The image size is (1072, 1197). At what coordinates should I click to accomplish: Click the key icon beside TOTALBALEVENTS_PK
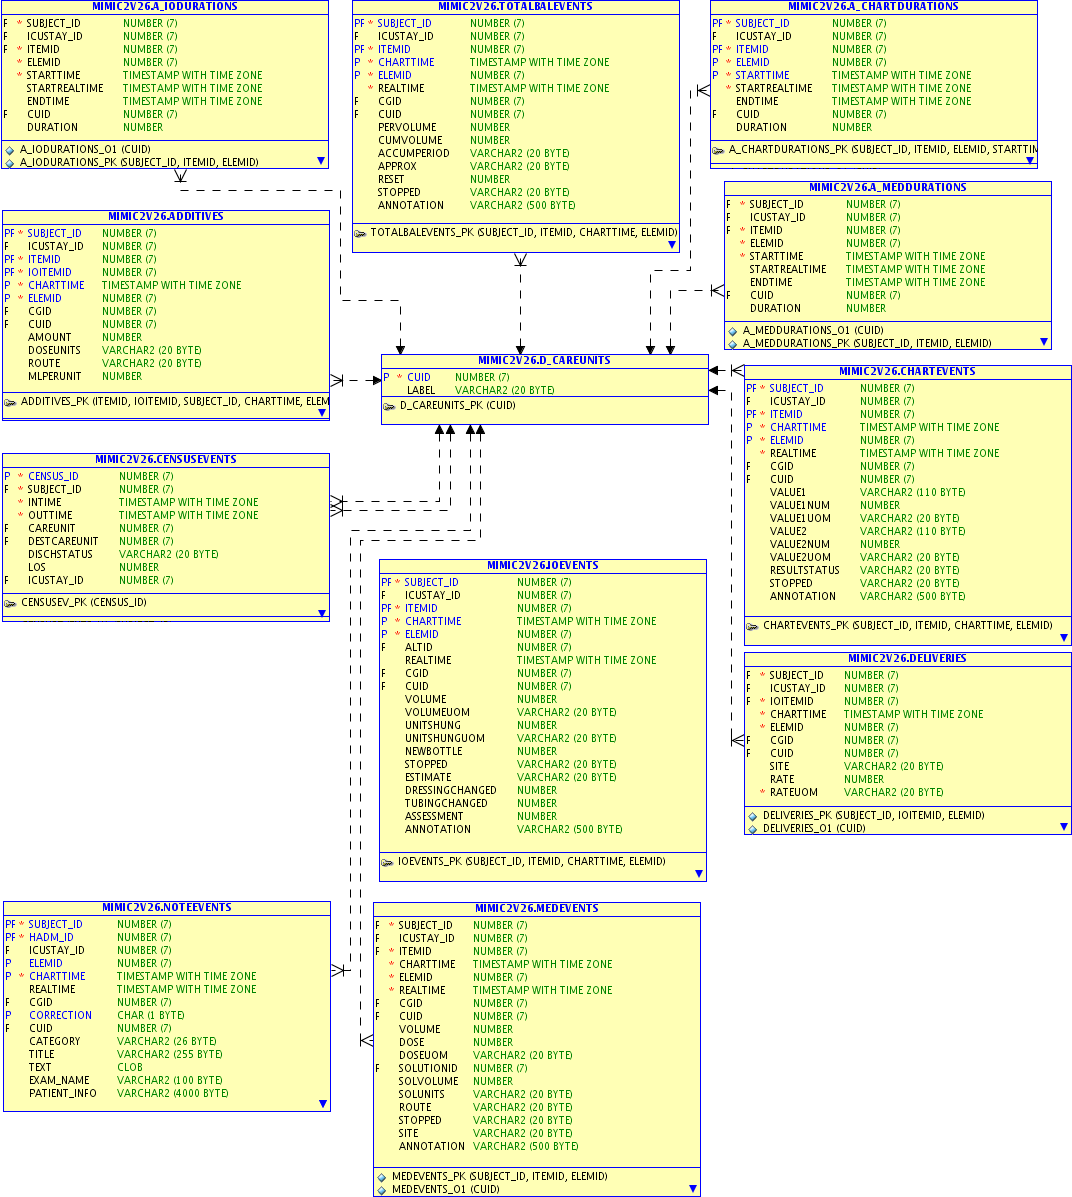click(x=361, y=231)
